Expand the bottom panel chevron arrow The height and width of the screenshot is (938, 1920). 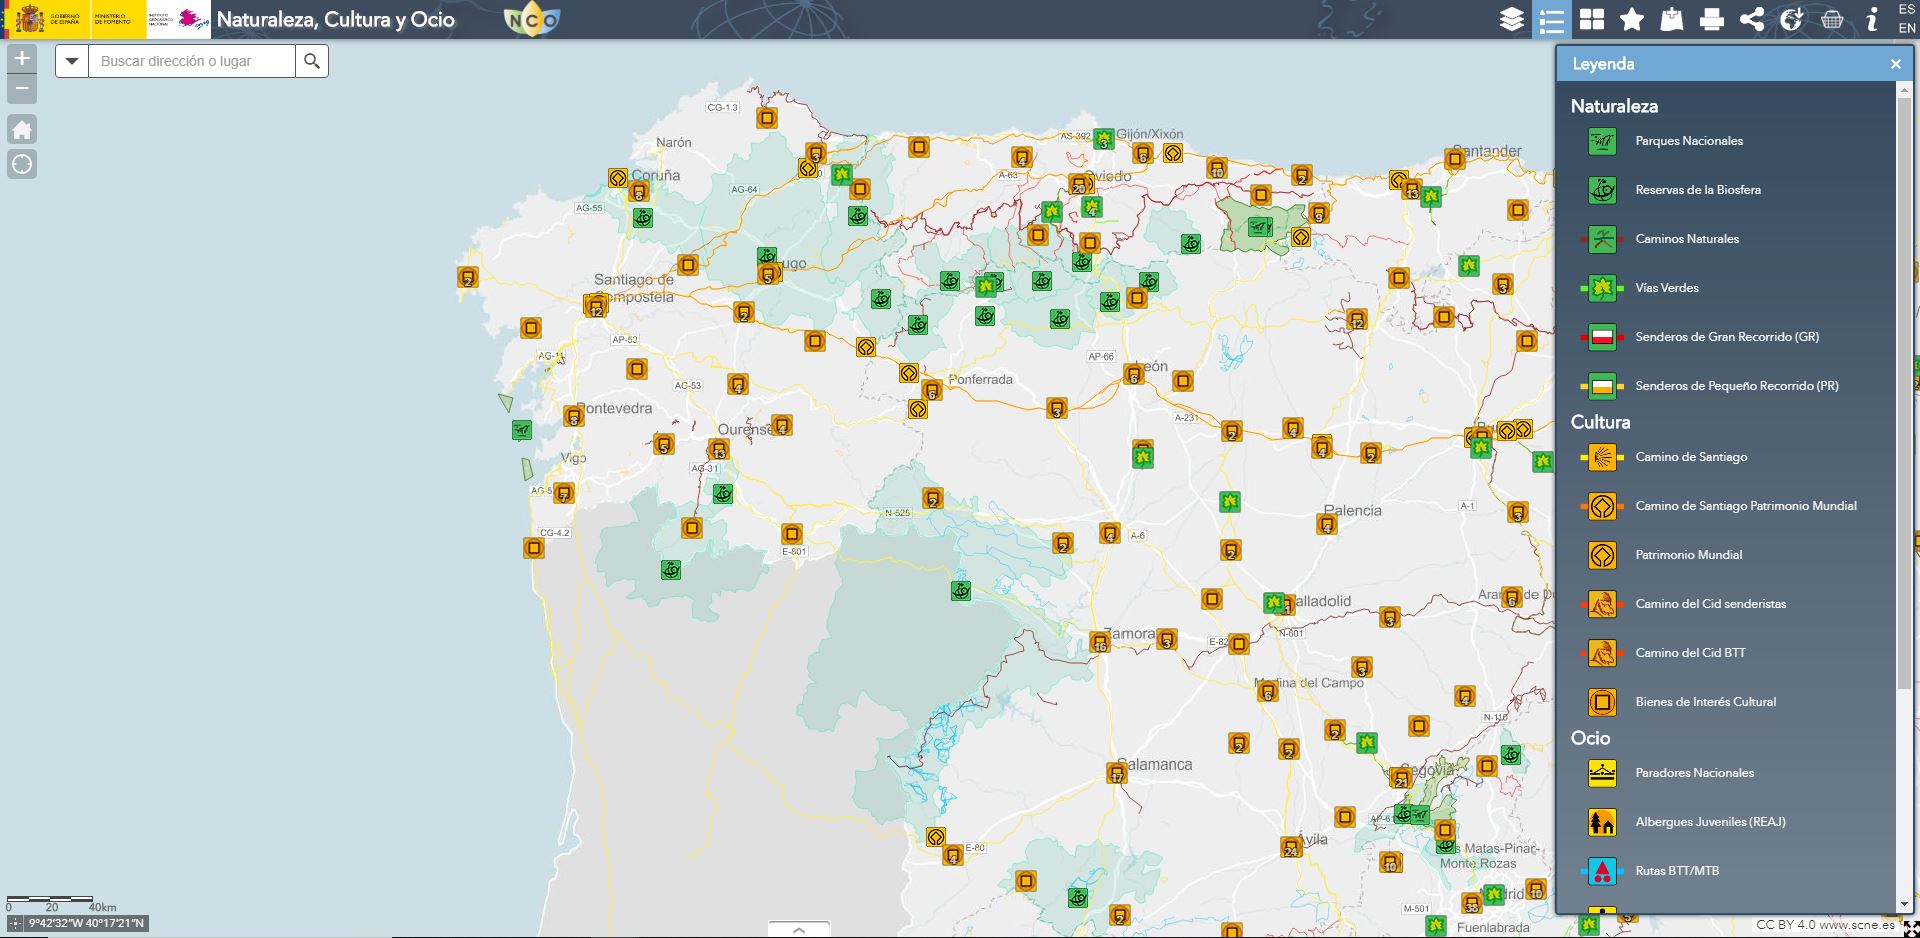click(798, 929)
